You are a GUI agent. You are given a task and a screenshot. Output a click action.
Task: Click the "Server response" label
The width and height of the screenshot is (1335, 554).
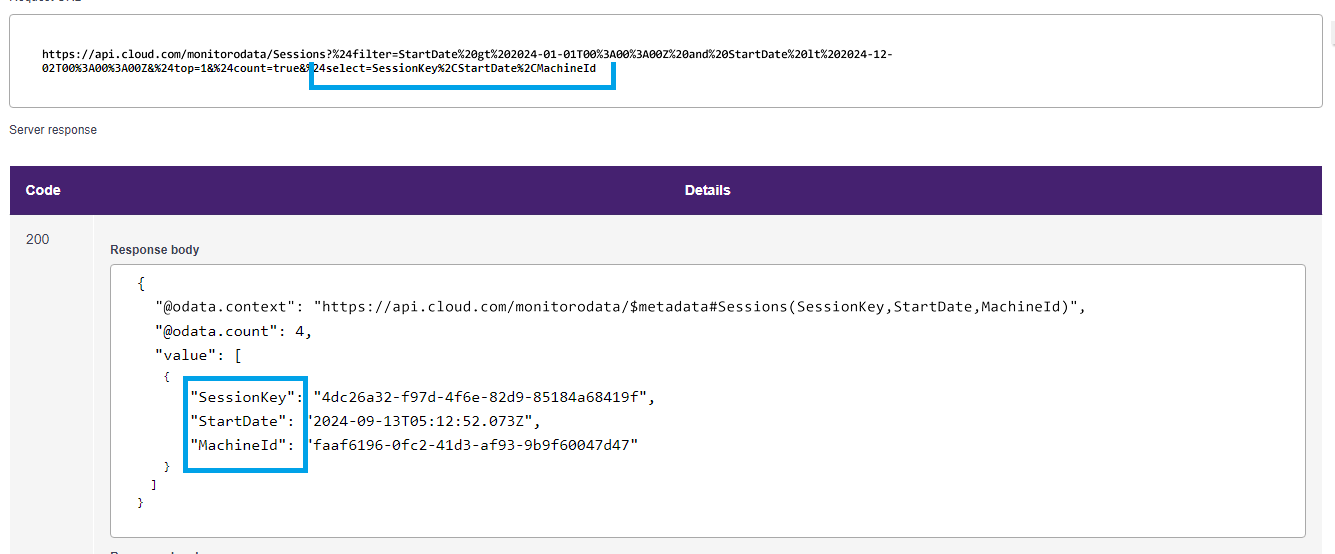point(53,130)
